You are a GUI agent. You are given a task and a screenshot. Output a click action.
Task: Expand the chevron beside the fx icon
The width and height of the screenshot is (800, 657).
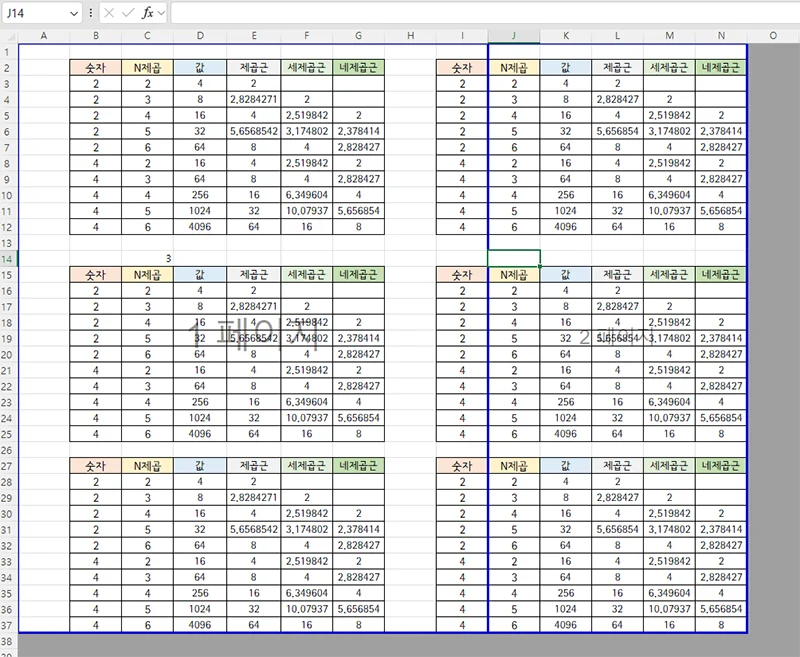tap(161, 13)
